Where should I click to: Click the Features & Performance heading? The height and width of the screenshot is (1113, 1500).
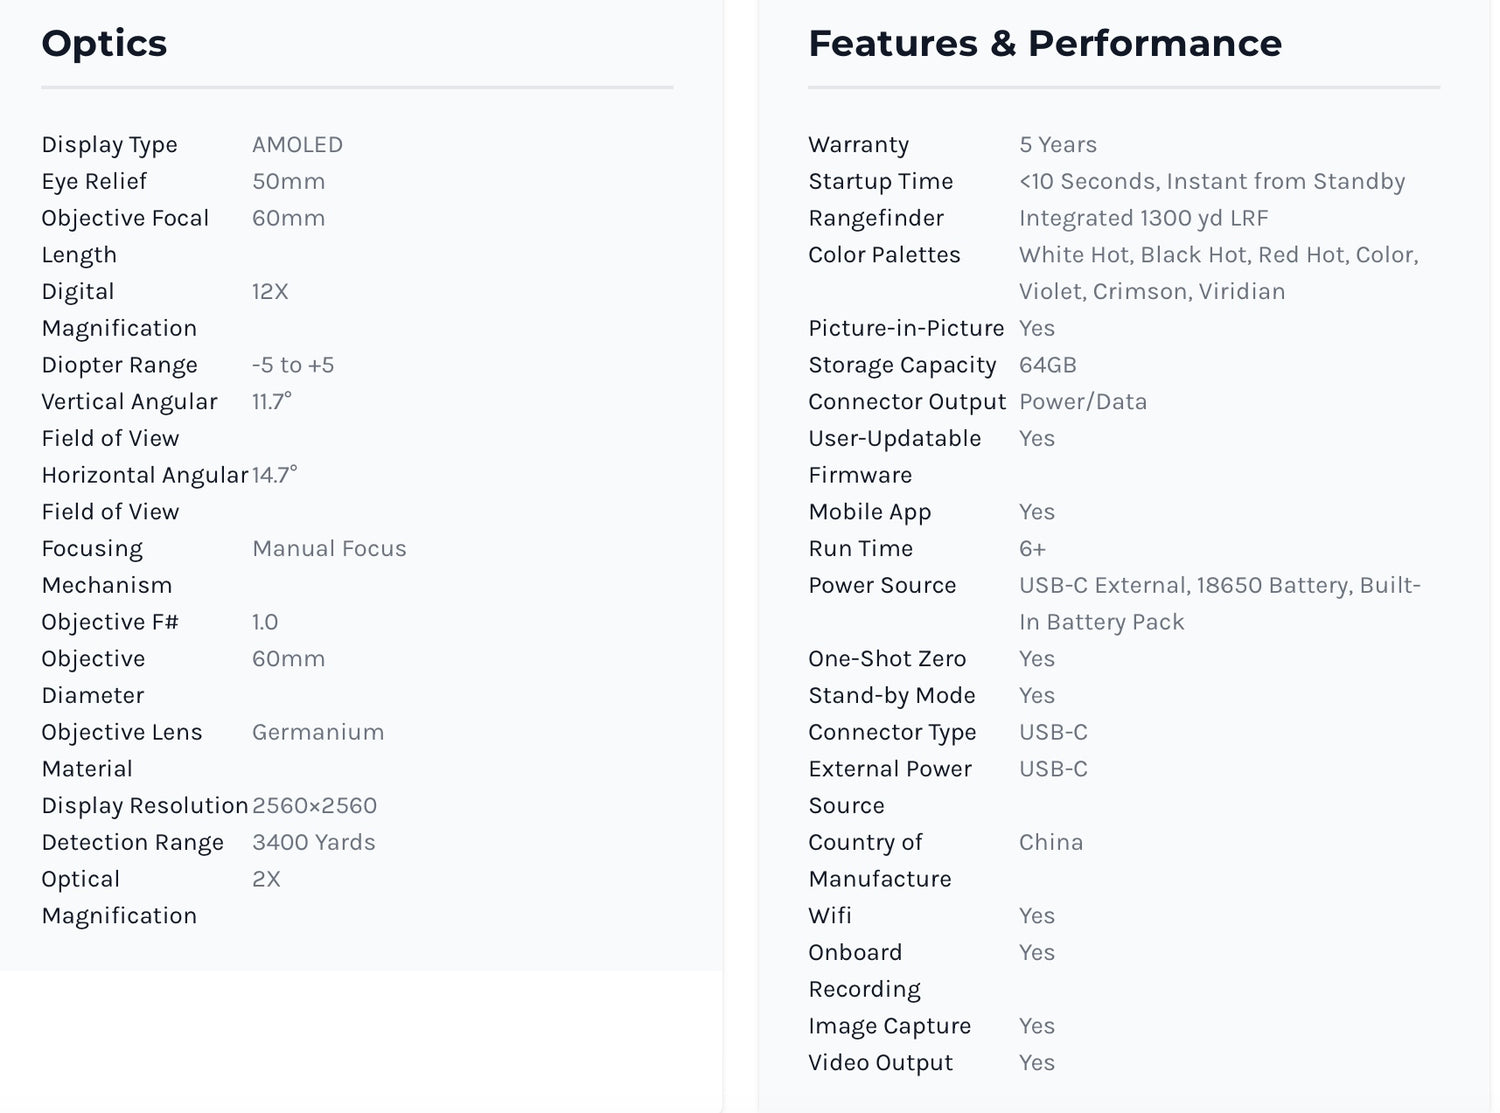pos(1045,44)
